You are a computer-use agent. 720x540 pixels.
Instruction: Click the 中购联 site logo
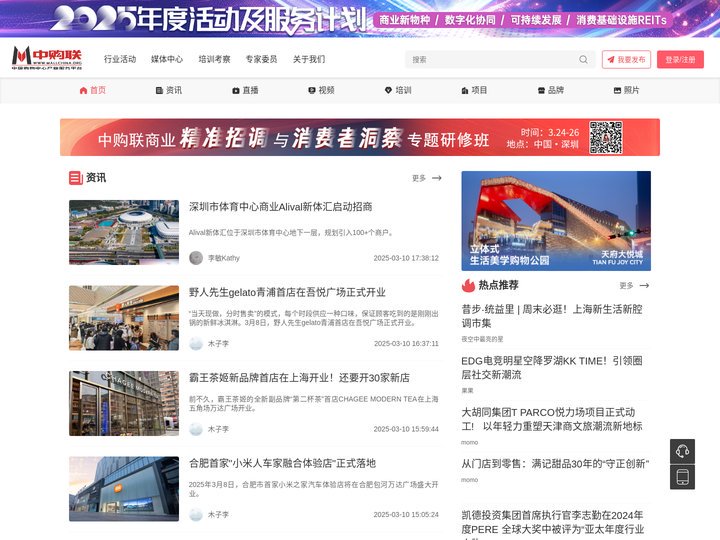pos(47,58)
